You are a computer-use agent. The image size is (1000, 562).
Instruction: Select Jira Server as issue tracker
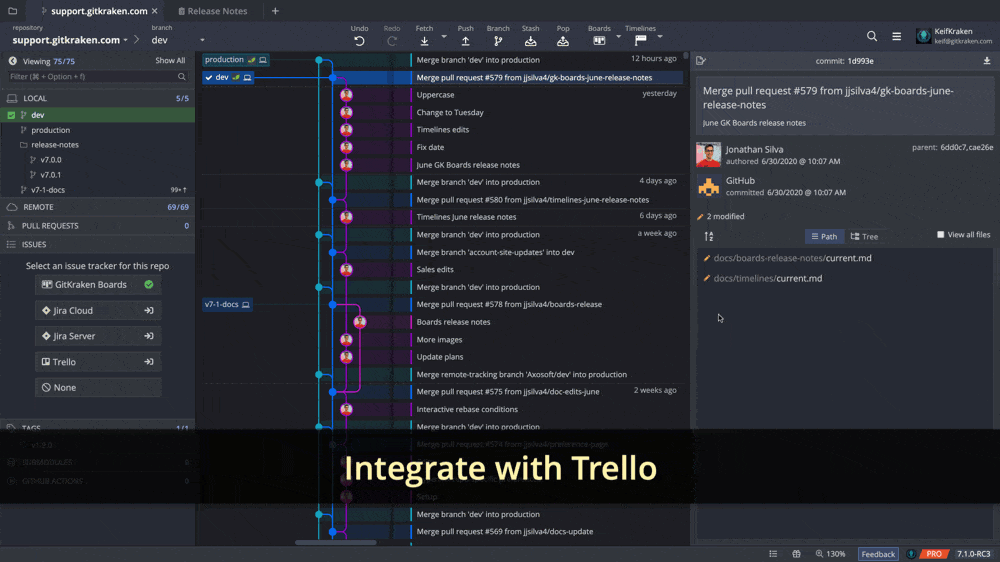point(98,336)
